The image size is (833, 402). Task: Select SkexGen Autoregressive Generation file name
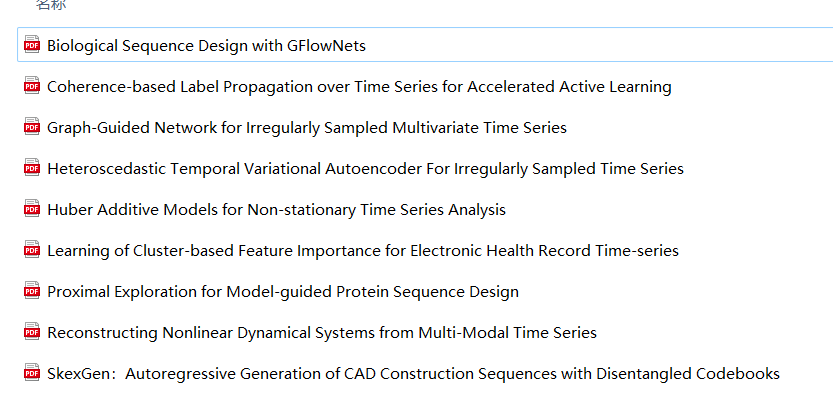[413, 373]
